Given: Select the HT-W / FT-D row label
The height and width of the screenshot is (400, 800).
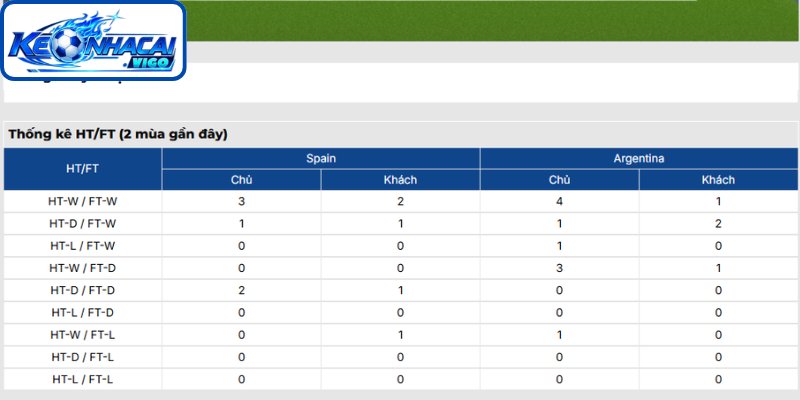Looking at the screenshot, I should click(x=83, y=268).
